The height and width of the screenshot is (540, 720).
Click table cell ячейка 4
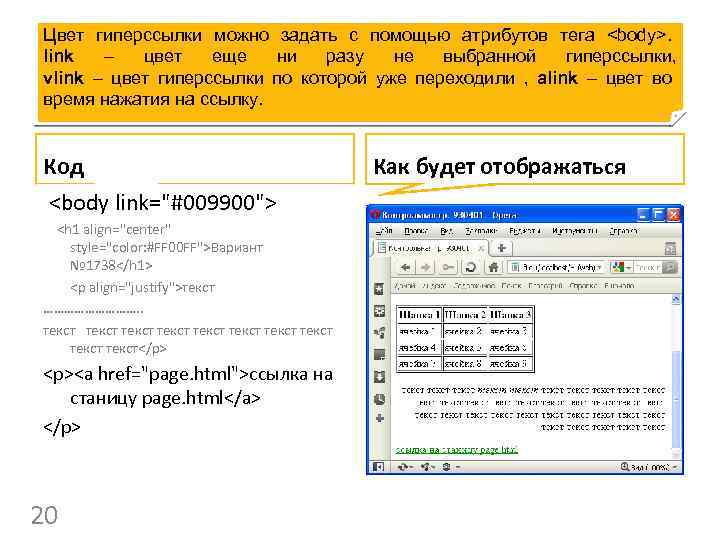[419, 348]
